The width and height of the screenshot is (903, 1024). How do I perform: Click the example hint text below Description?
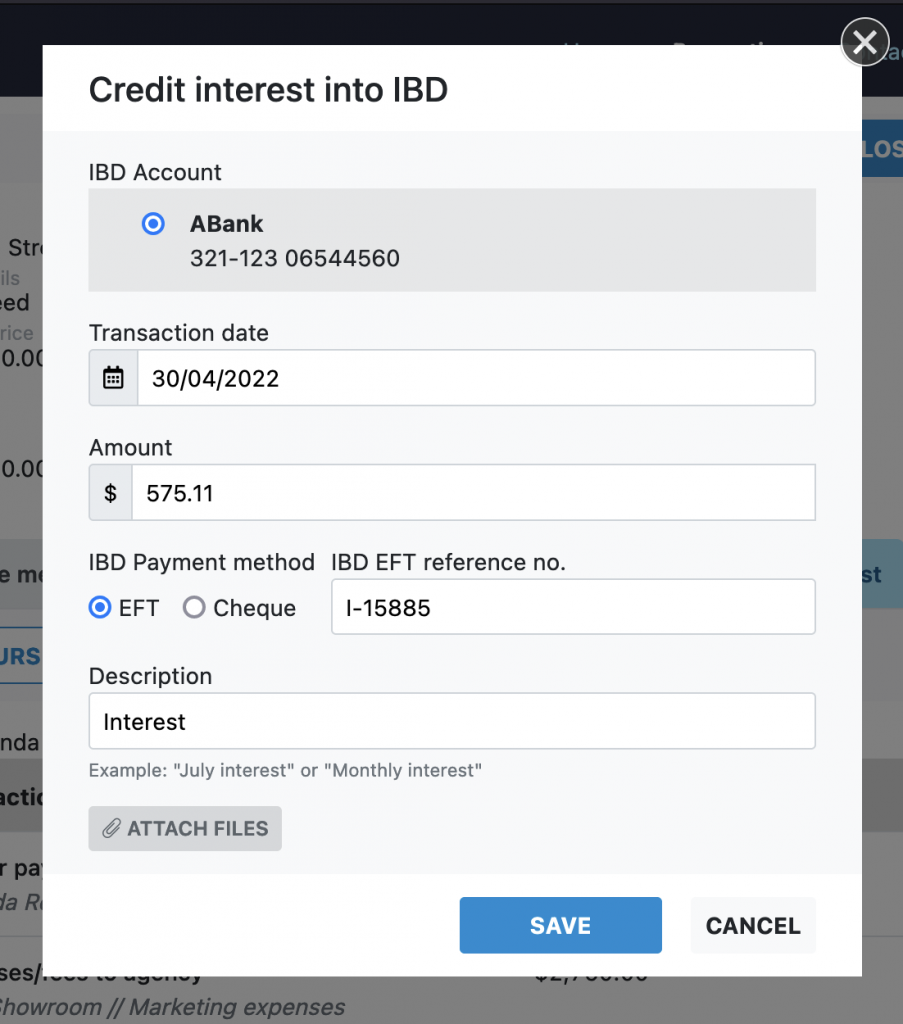point(285,771)
